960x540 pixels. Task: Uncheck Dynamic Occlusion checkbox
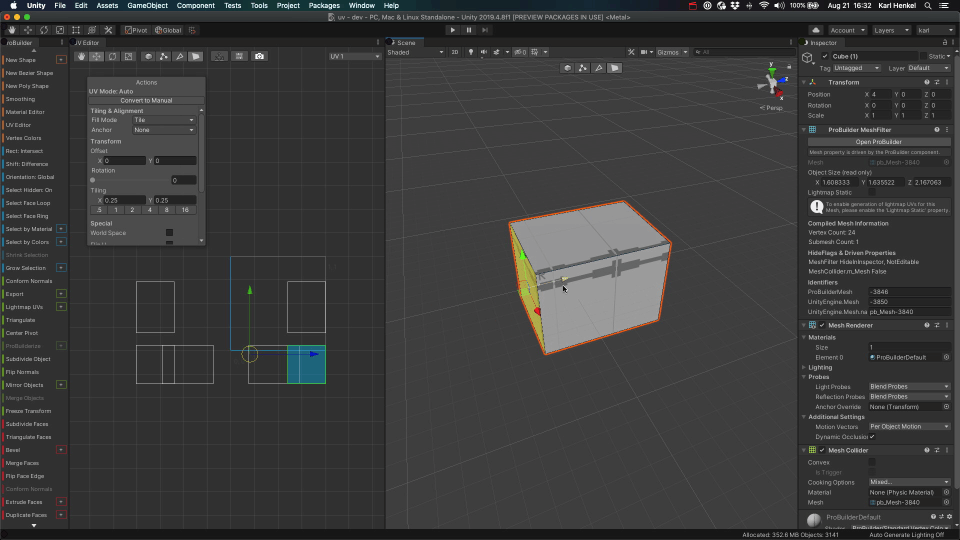(x=872, y=437)
